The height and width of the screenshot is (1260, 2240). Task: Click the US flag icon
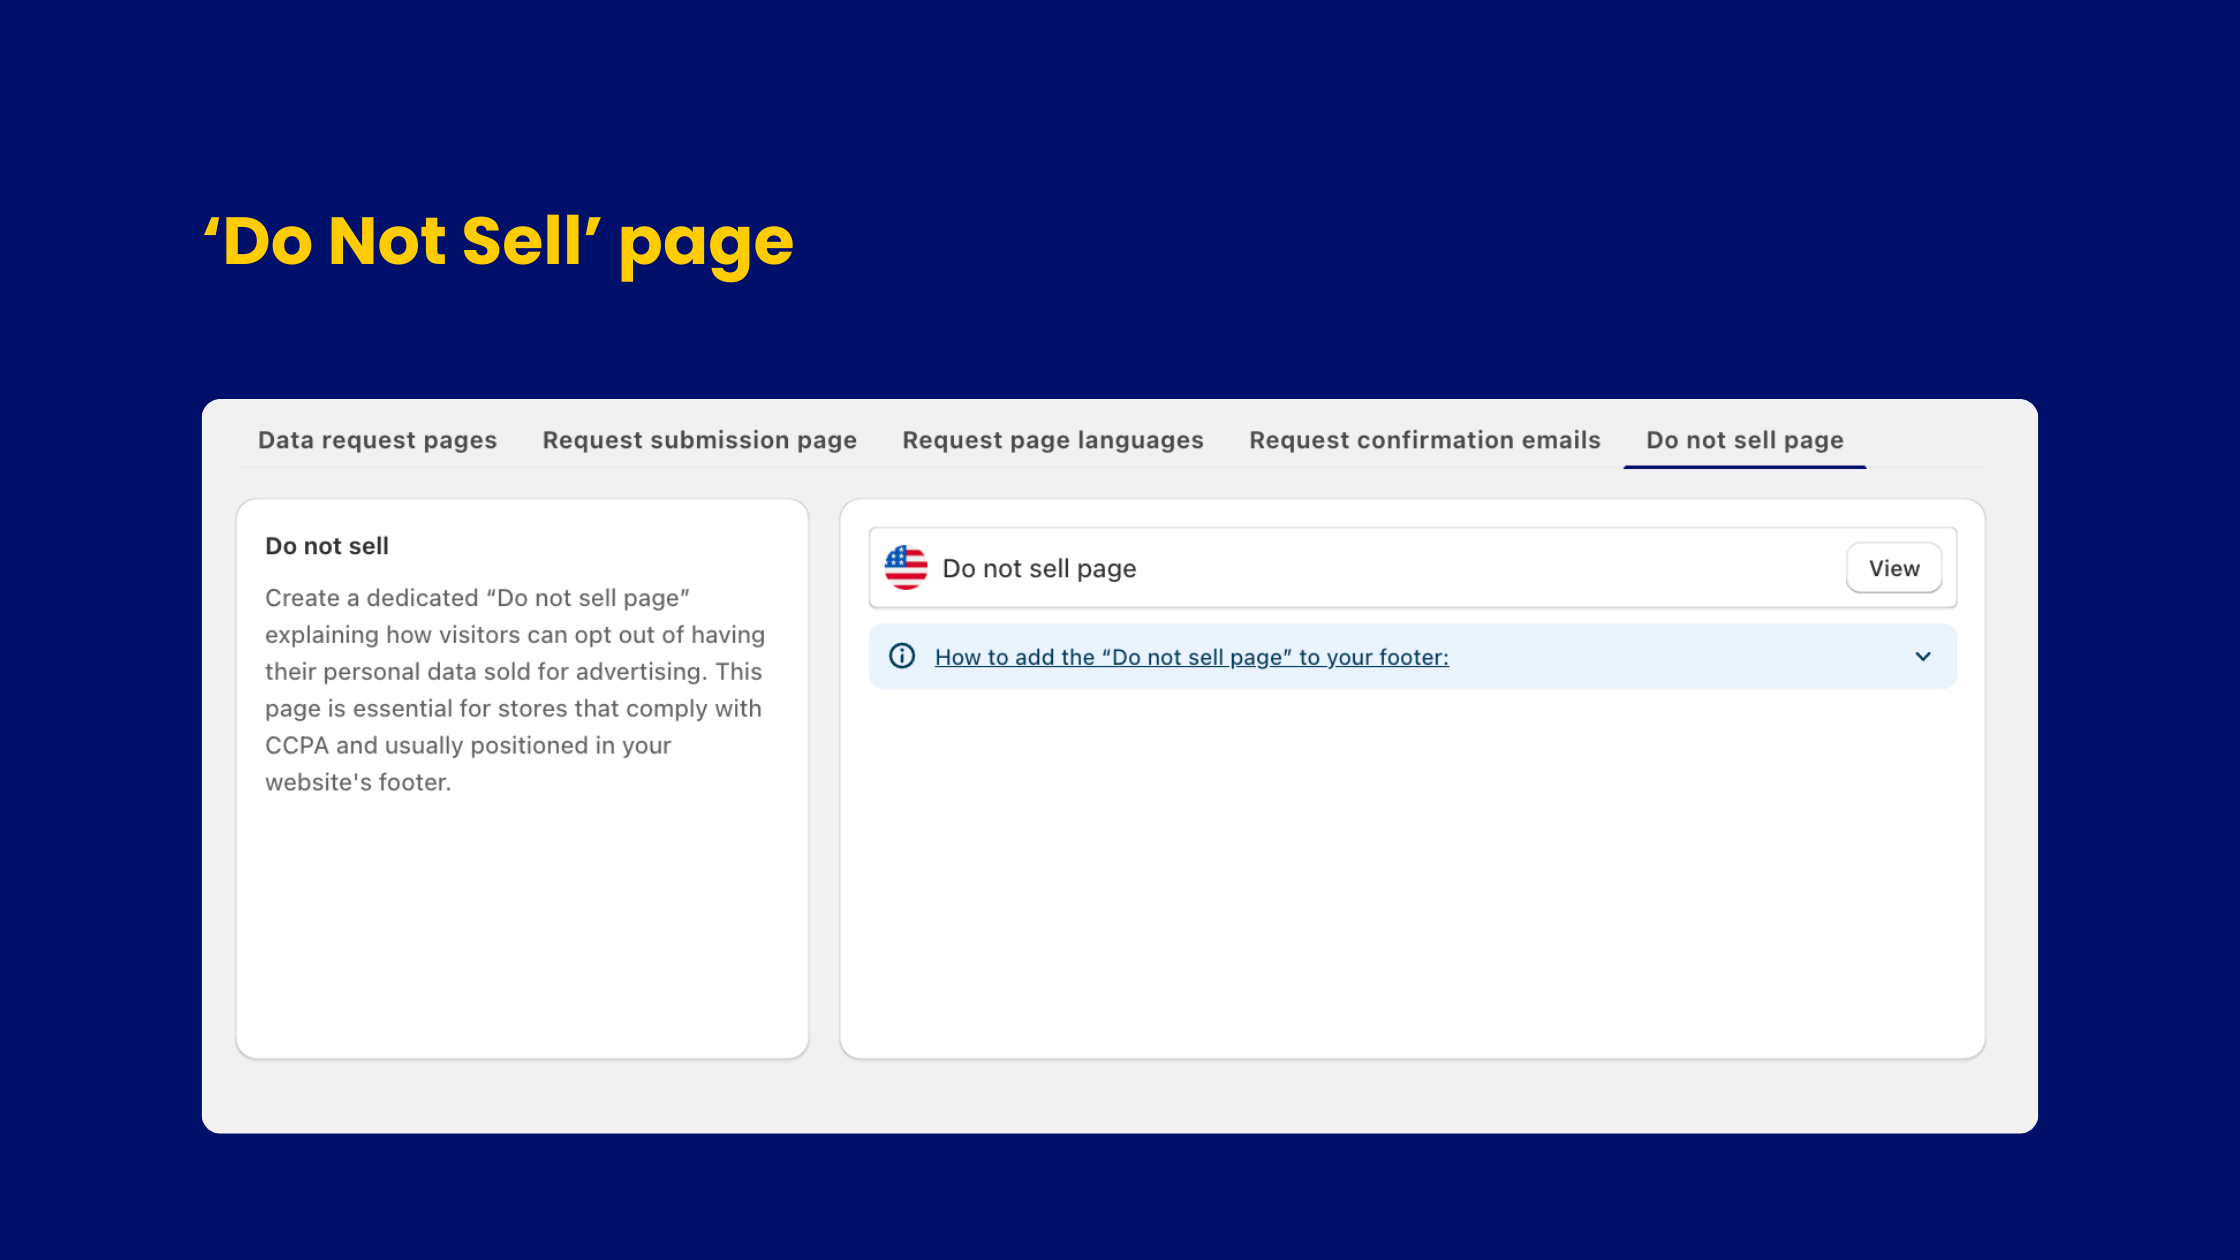[x=906, y=568]
